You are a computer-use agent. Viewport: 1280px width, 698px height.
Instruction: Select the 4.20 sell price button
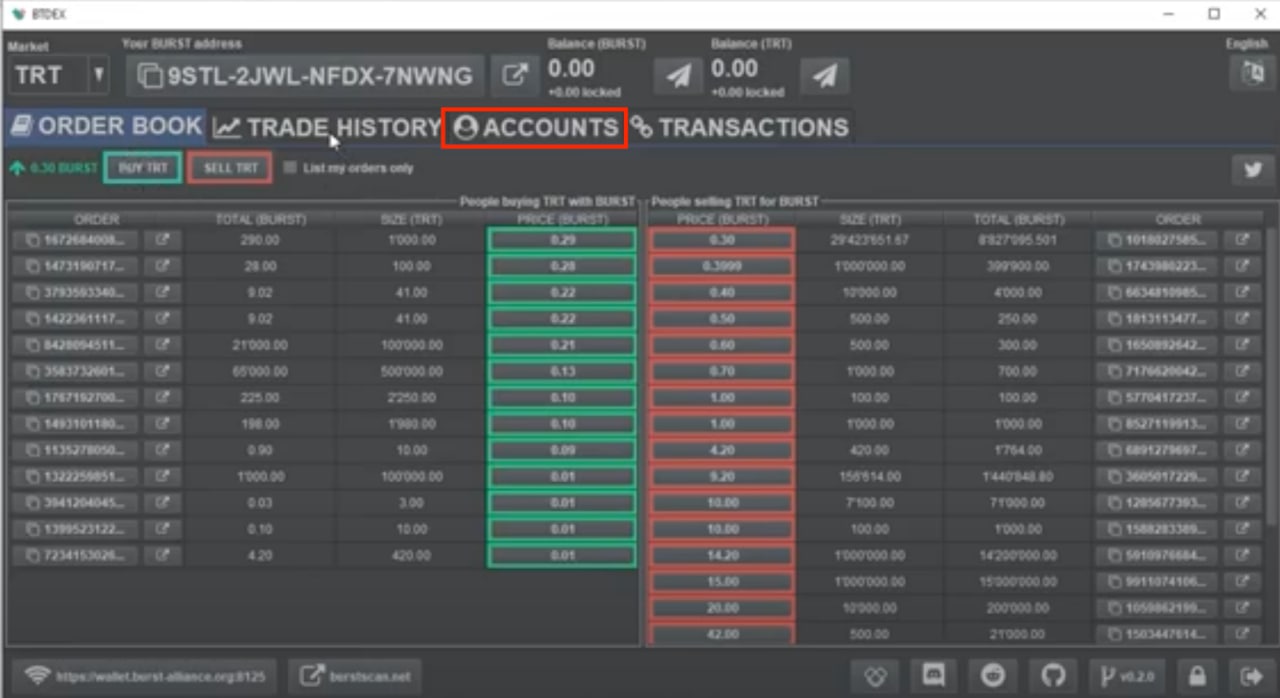722,450
